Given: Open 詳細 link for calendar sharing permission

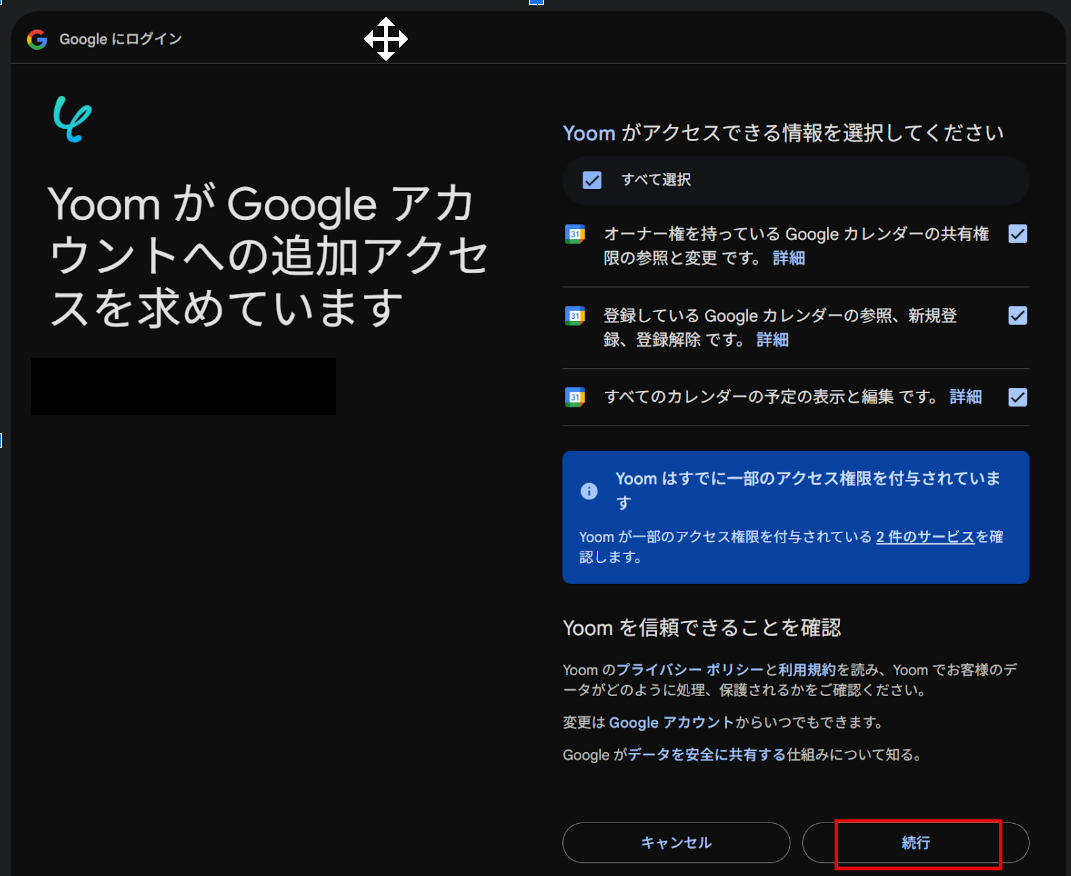Looking at the screenshot, I should point(789,258).
